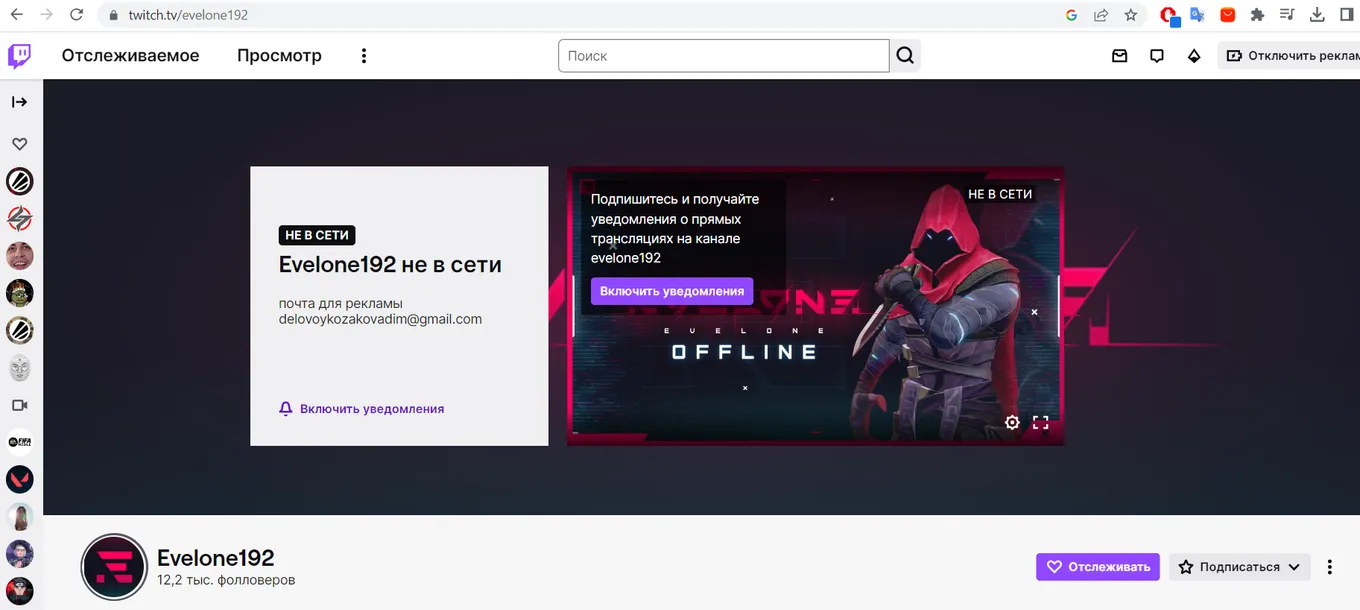Click the Evelone192 channel name heading

(x=216, y=558)
